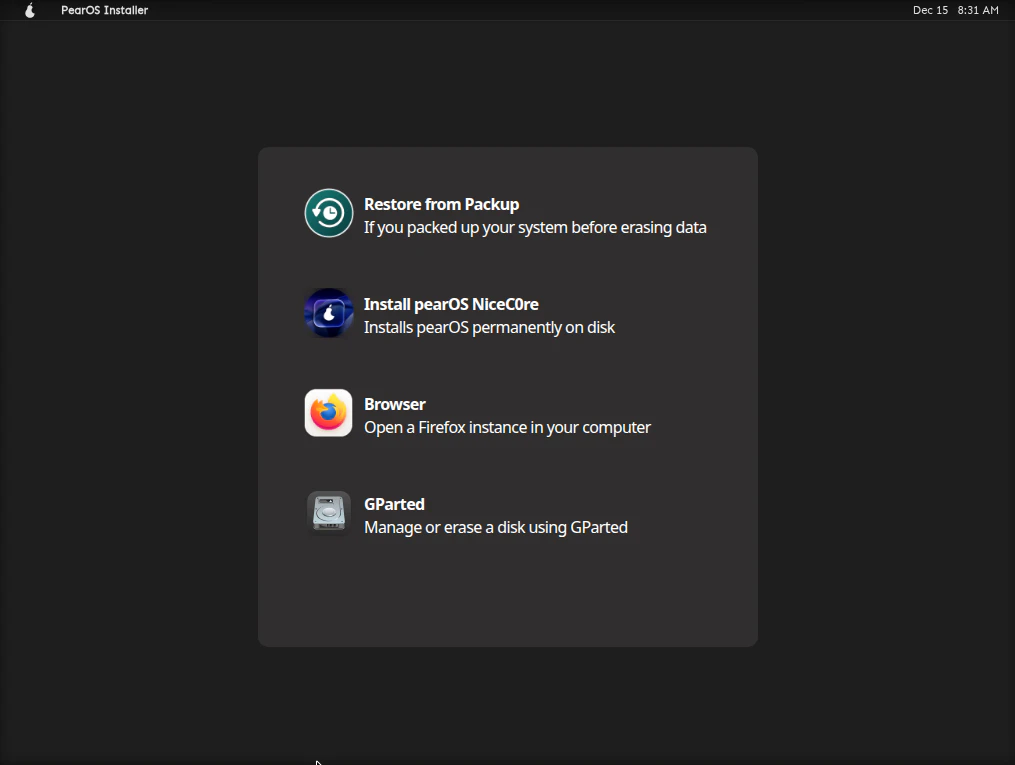Open GParted via the hard disk icon

point(329,513)
